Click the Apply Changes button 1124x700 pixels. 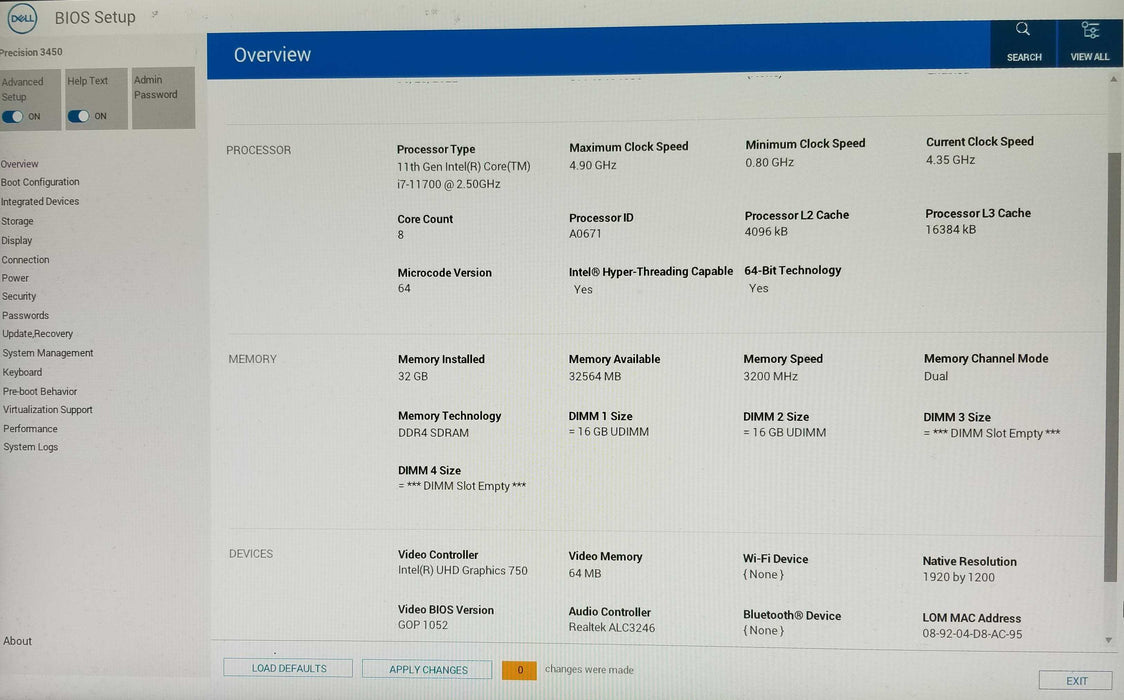tap(427, 670)
